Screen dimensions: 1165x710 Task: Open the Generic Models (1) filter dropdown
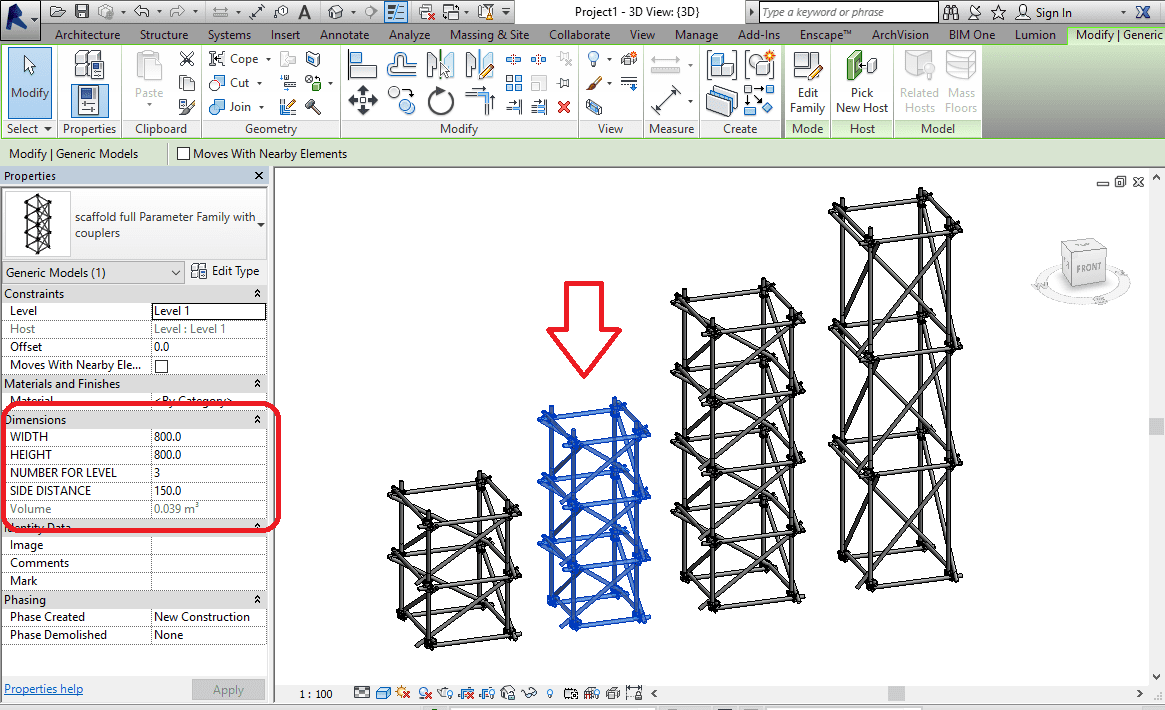point(176,272)
